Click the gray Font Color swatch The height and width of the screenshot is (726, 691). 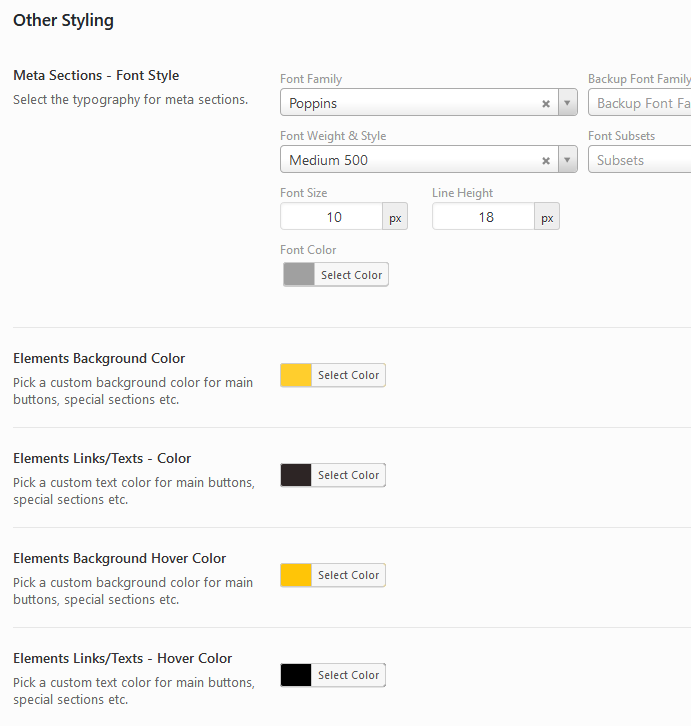(x=299, y=275)
